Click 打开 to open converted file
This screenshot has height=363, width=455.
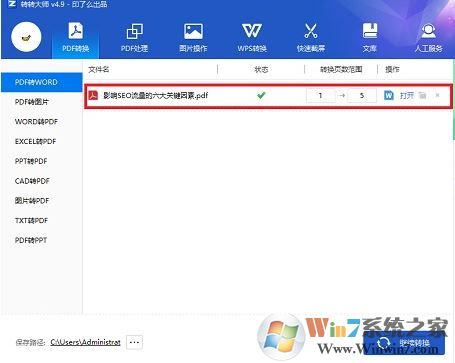tap(407, 96)
